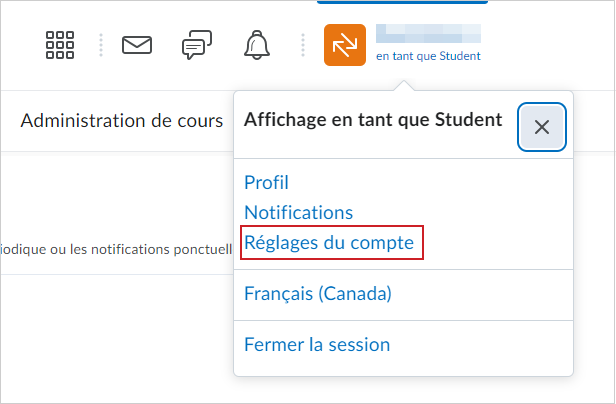Image resolution: width=616 pixels, height=404 pixels.
Task: Open the Profil link
Action: click(266, 182)
